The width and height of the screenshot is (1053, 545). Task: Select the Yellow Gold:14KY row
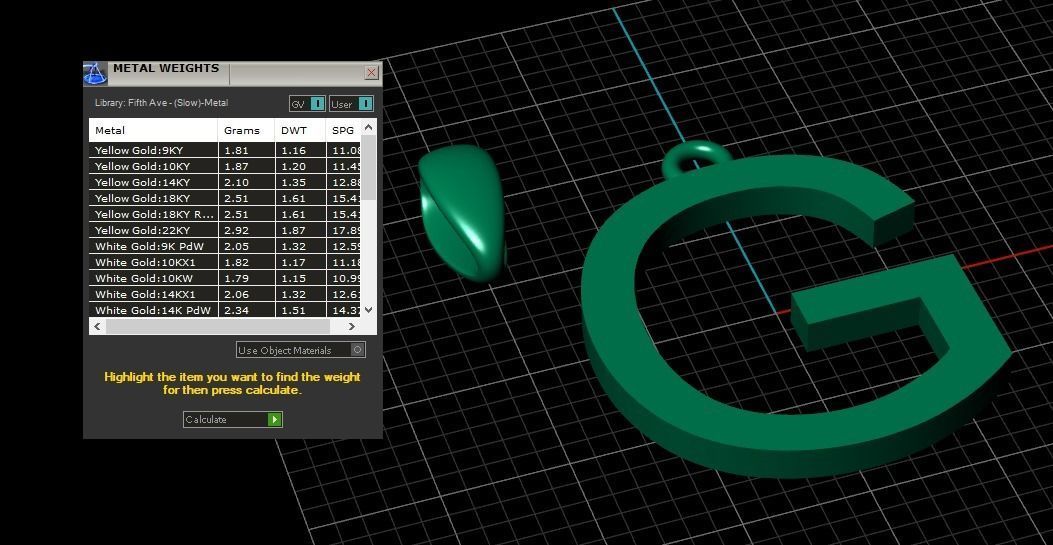pyautogui.click(x=225, y=183)
